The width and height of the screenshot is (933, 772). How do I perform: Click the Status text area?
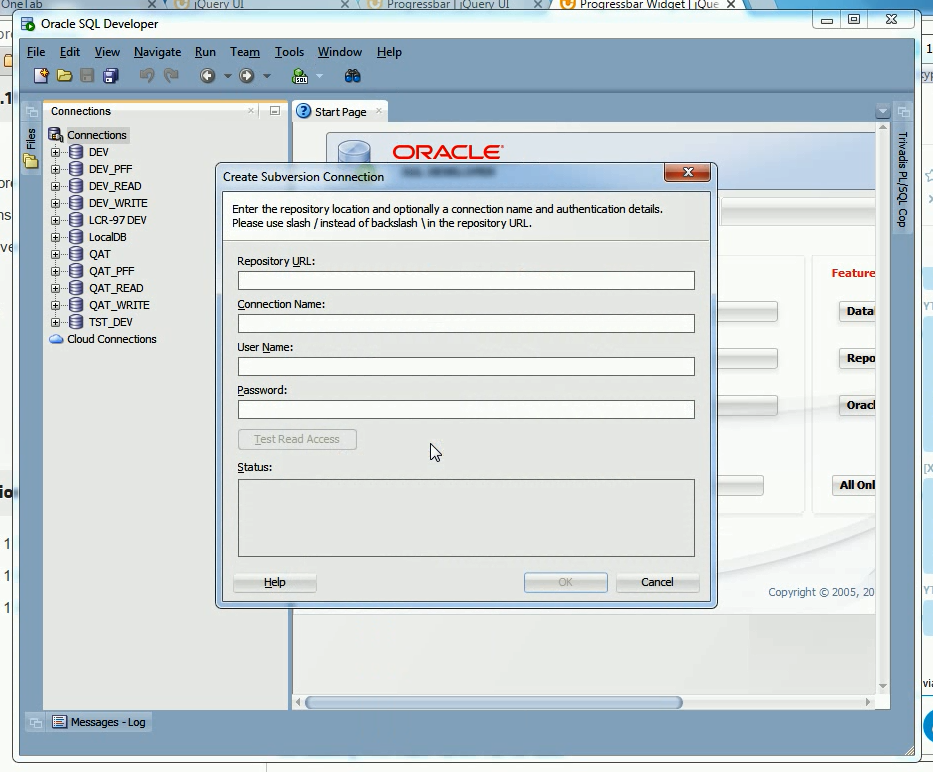click(466, 518)
